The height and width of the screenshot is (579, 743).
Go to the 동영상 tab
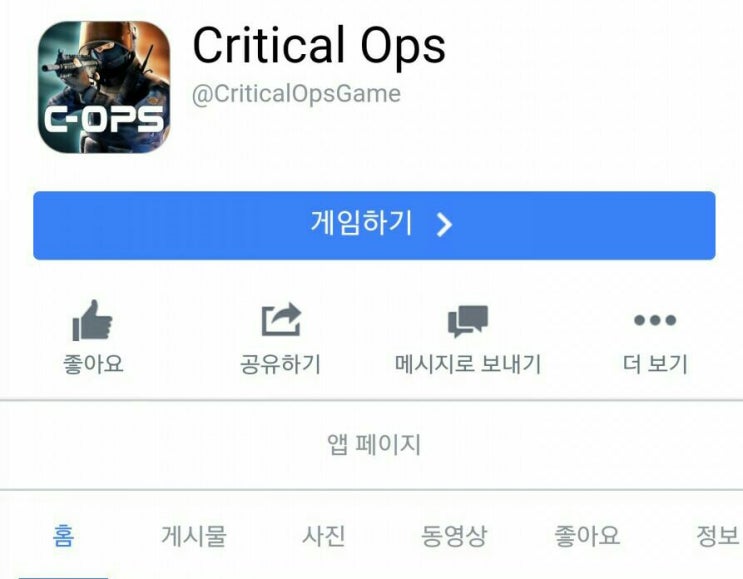(454, 536)
